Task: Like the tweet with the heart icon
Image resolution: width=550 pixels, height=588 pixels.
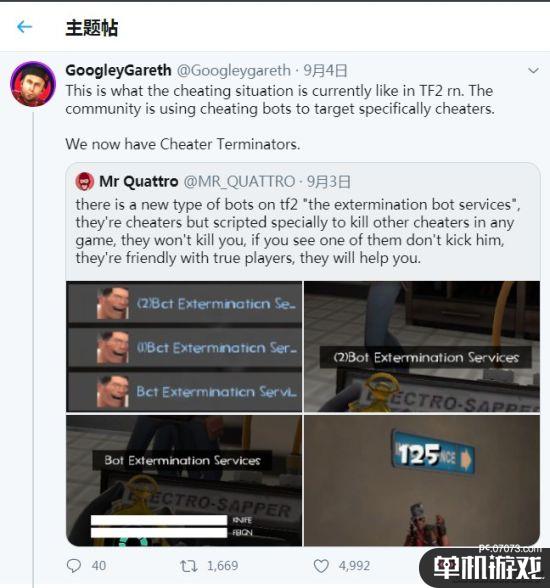Action: click(321, 566)
